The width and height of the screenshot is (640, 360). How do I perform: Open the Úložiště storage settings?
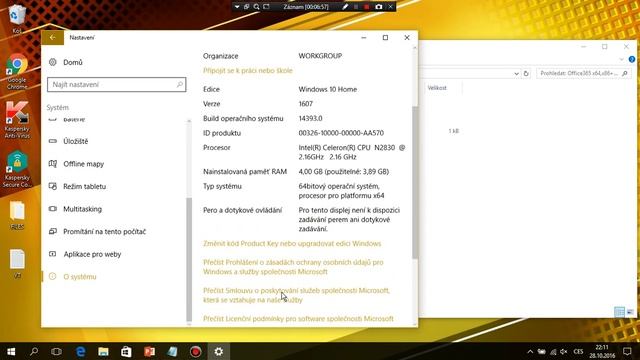76,141
